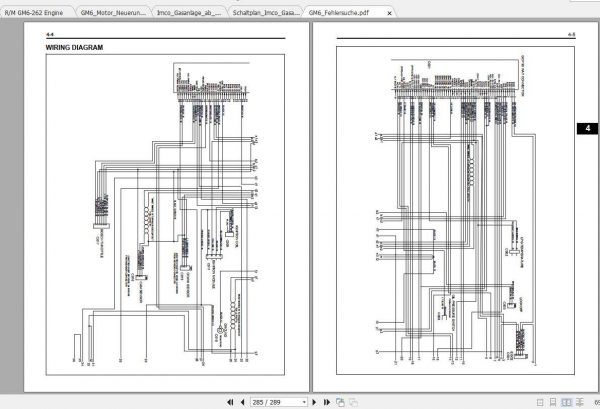Go to the previous page
The height and width of the screenshot is (409, 600).
click(x=242, y=402)
